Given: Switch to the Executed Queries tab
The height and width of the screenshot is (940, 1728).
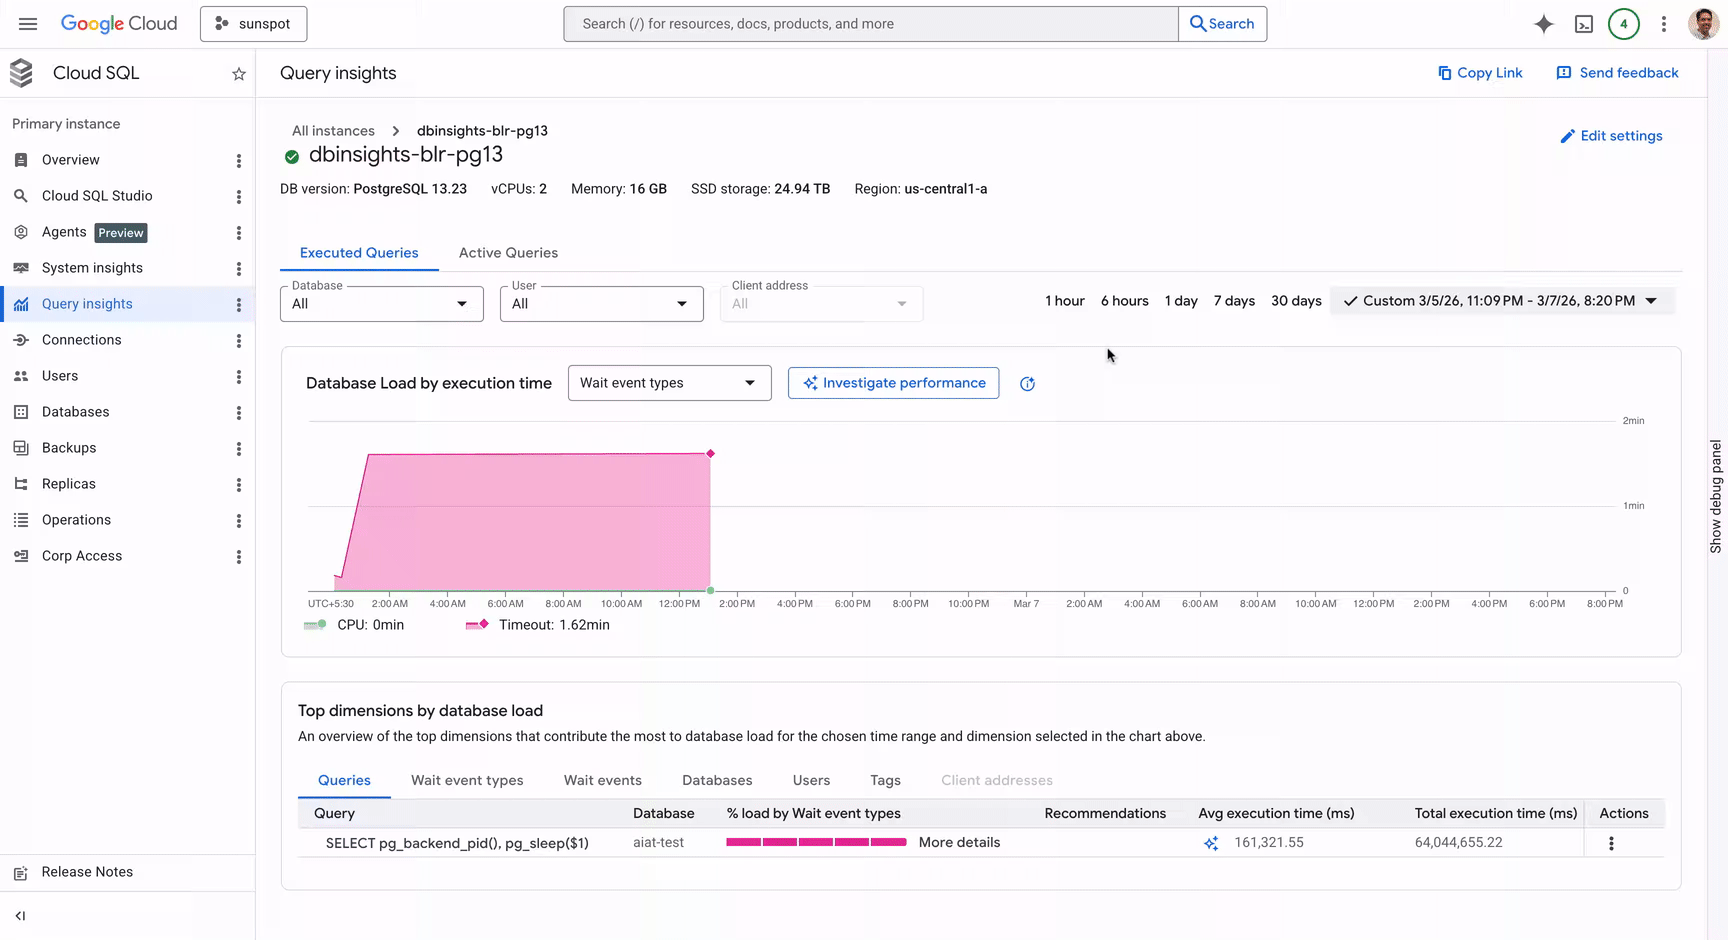Looking at the screenshot, I should 359,253.
